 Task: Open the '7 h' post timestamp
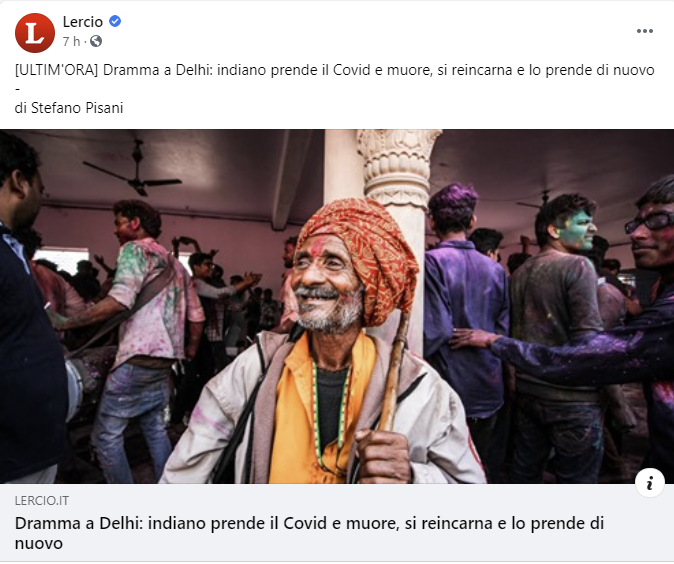[x=71, y=41]
